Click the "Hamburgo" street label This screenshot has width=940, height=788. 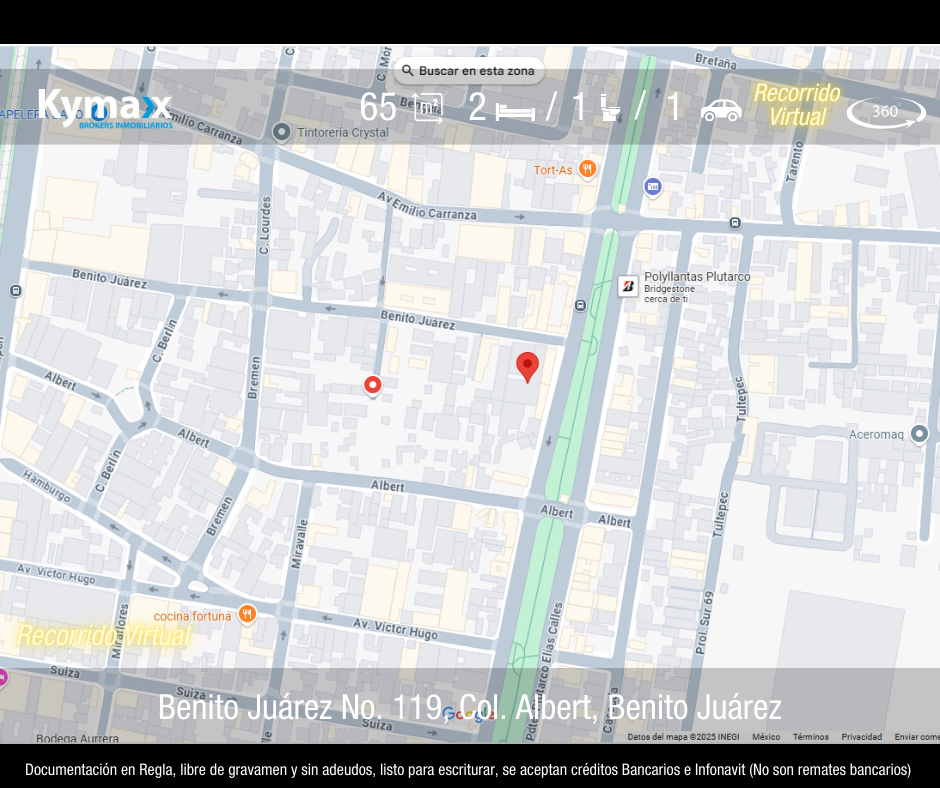pyautogui.click(x=46, y=486)
